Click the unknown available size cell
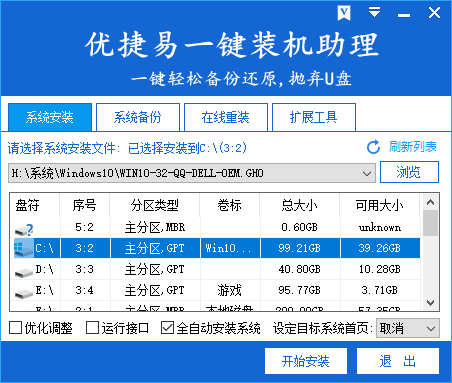The image size is (452, 383). click(380, 227)
